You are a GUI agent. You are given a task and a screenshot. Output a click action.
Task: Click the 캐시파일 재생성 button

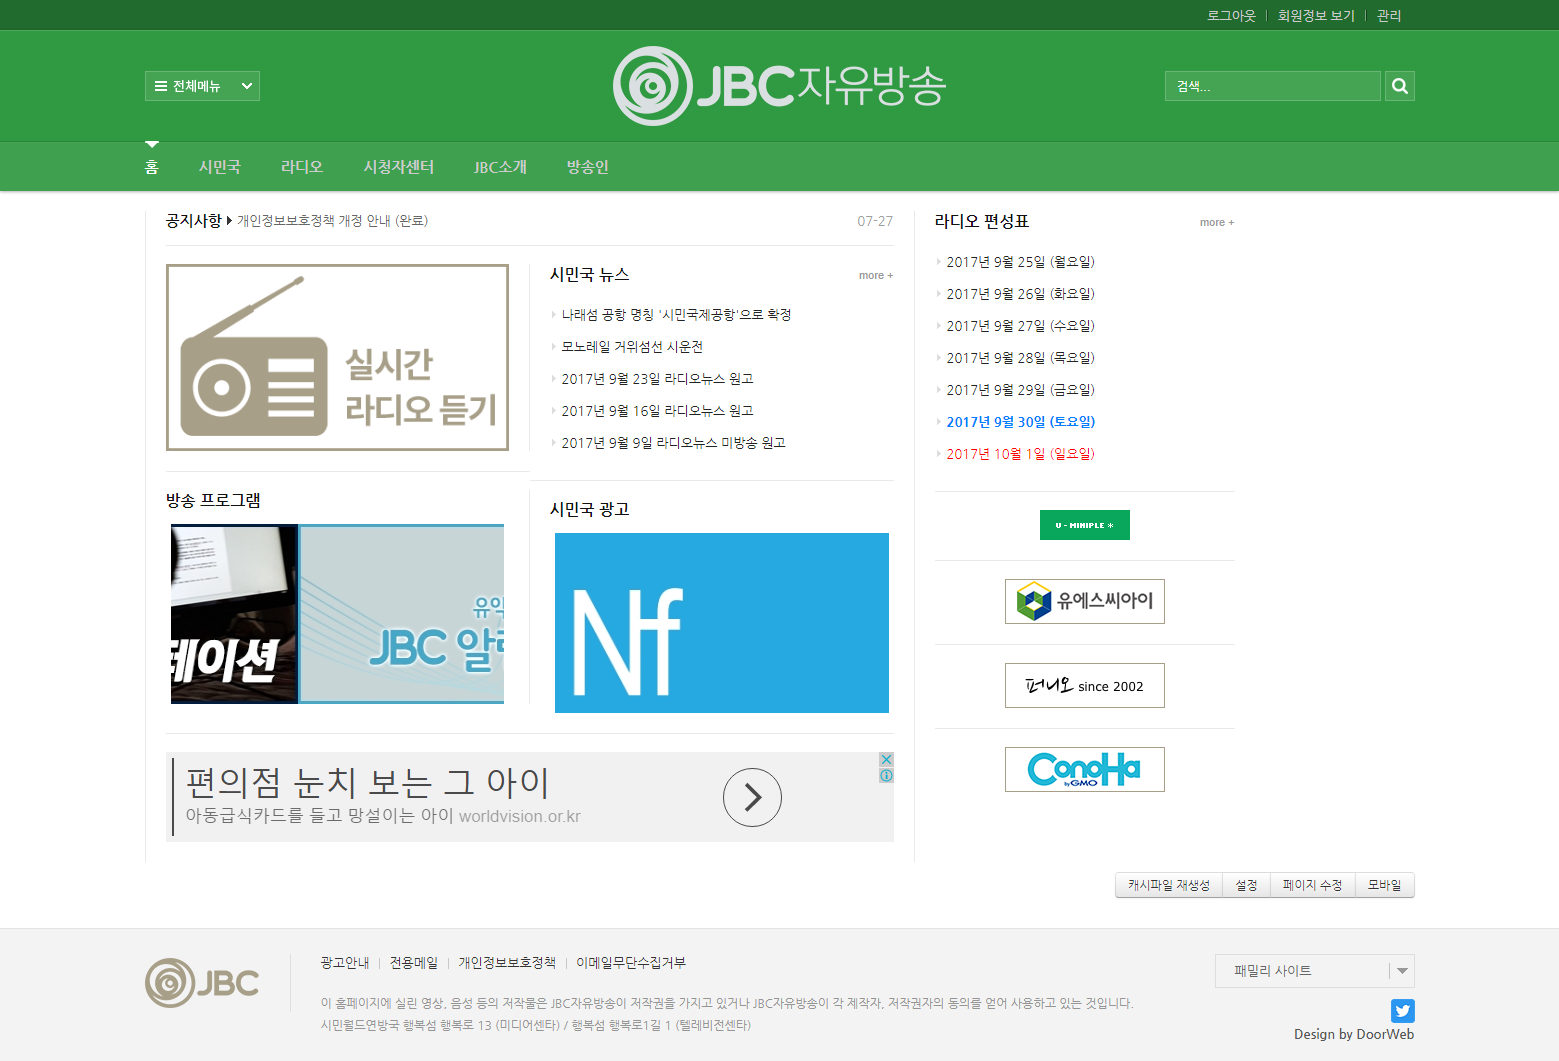click(x=1167, y=885)
